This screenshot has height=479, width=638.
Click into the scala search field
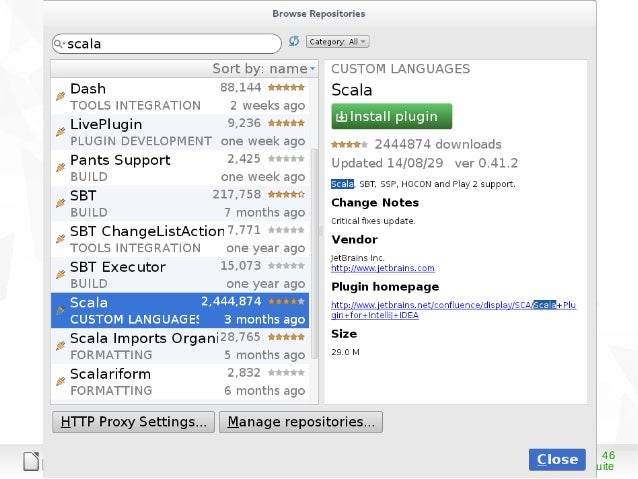click(x=167, y=44)
